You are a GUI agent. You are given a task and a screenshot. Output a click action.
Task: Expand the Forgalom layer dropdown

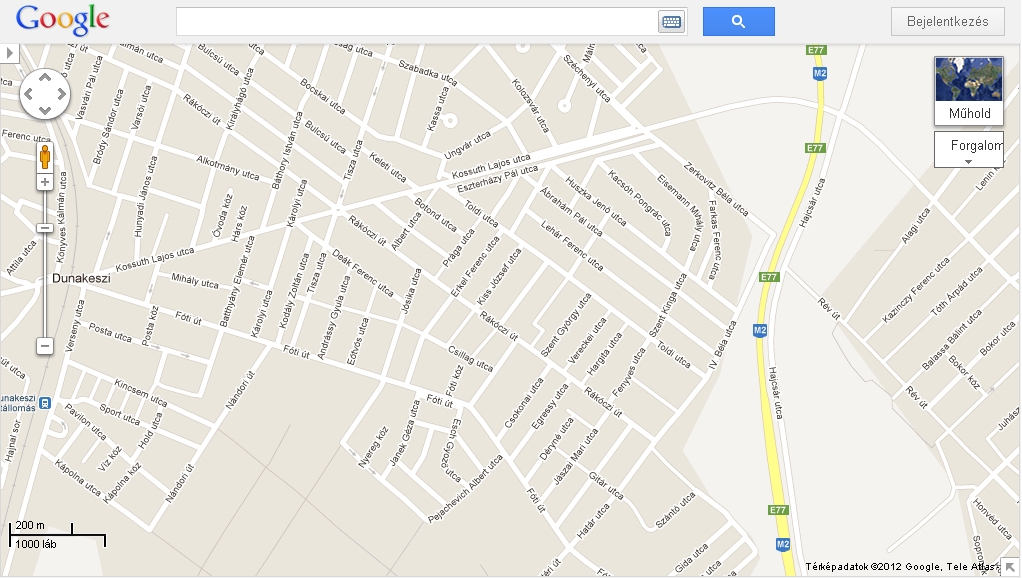pyautogui.click(x=969, y=149)
